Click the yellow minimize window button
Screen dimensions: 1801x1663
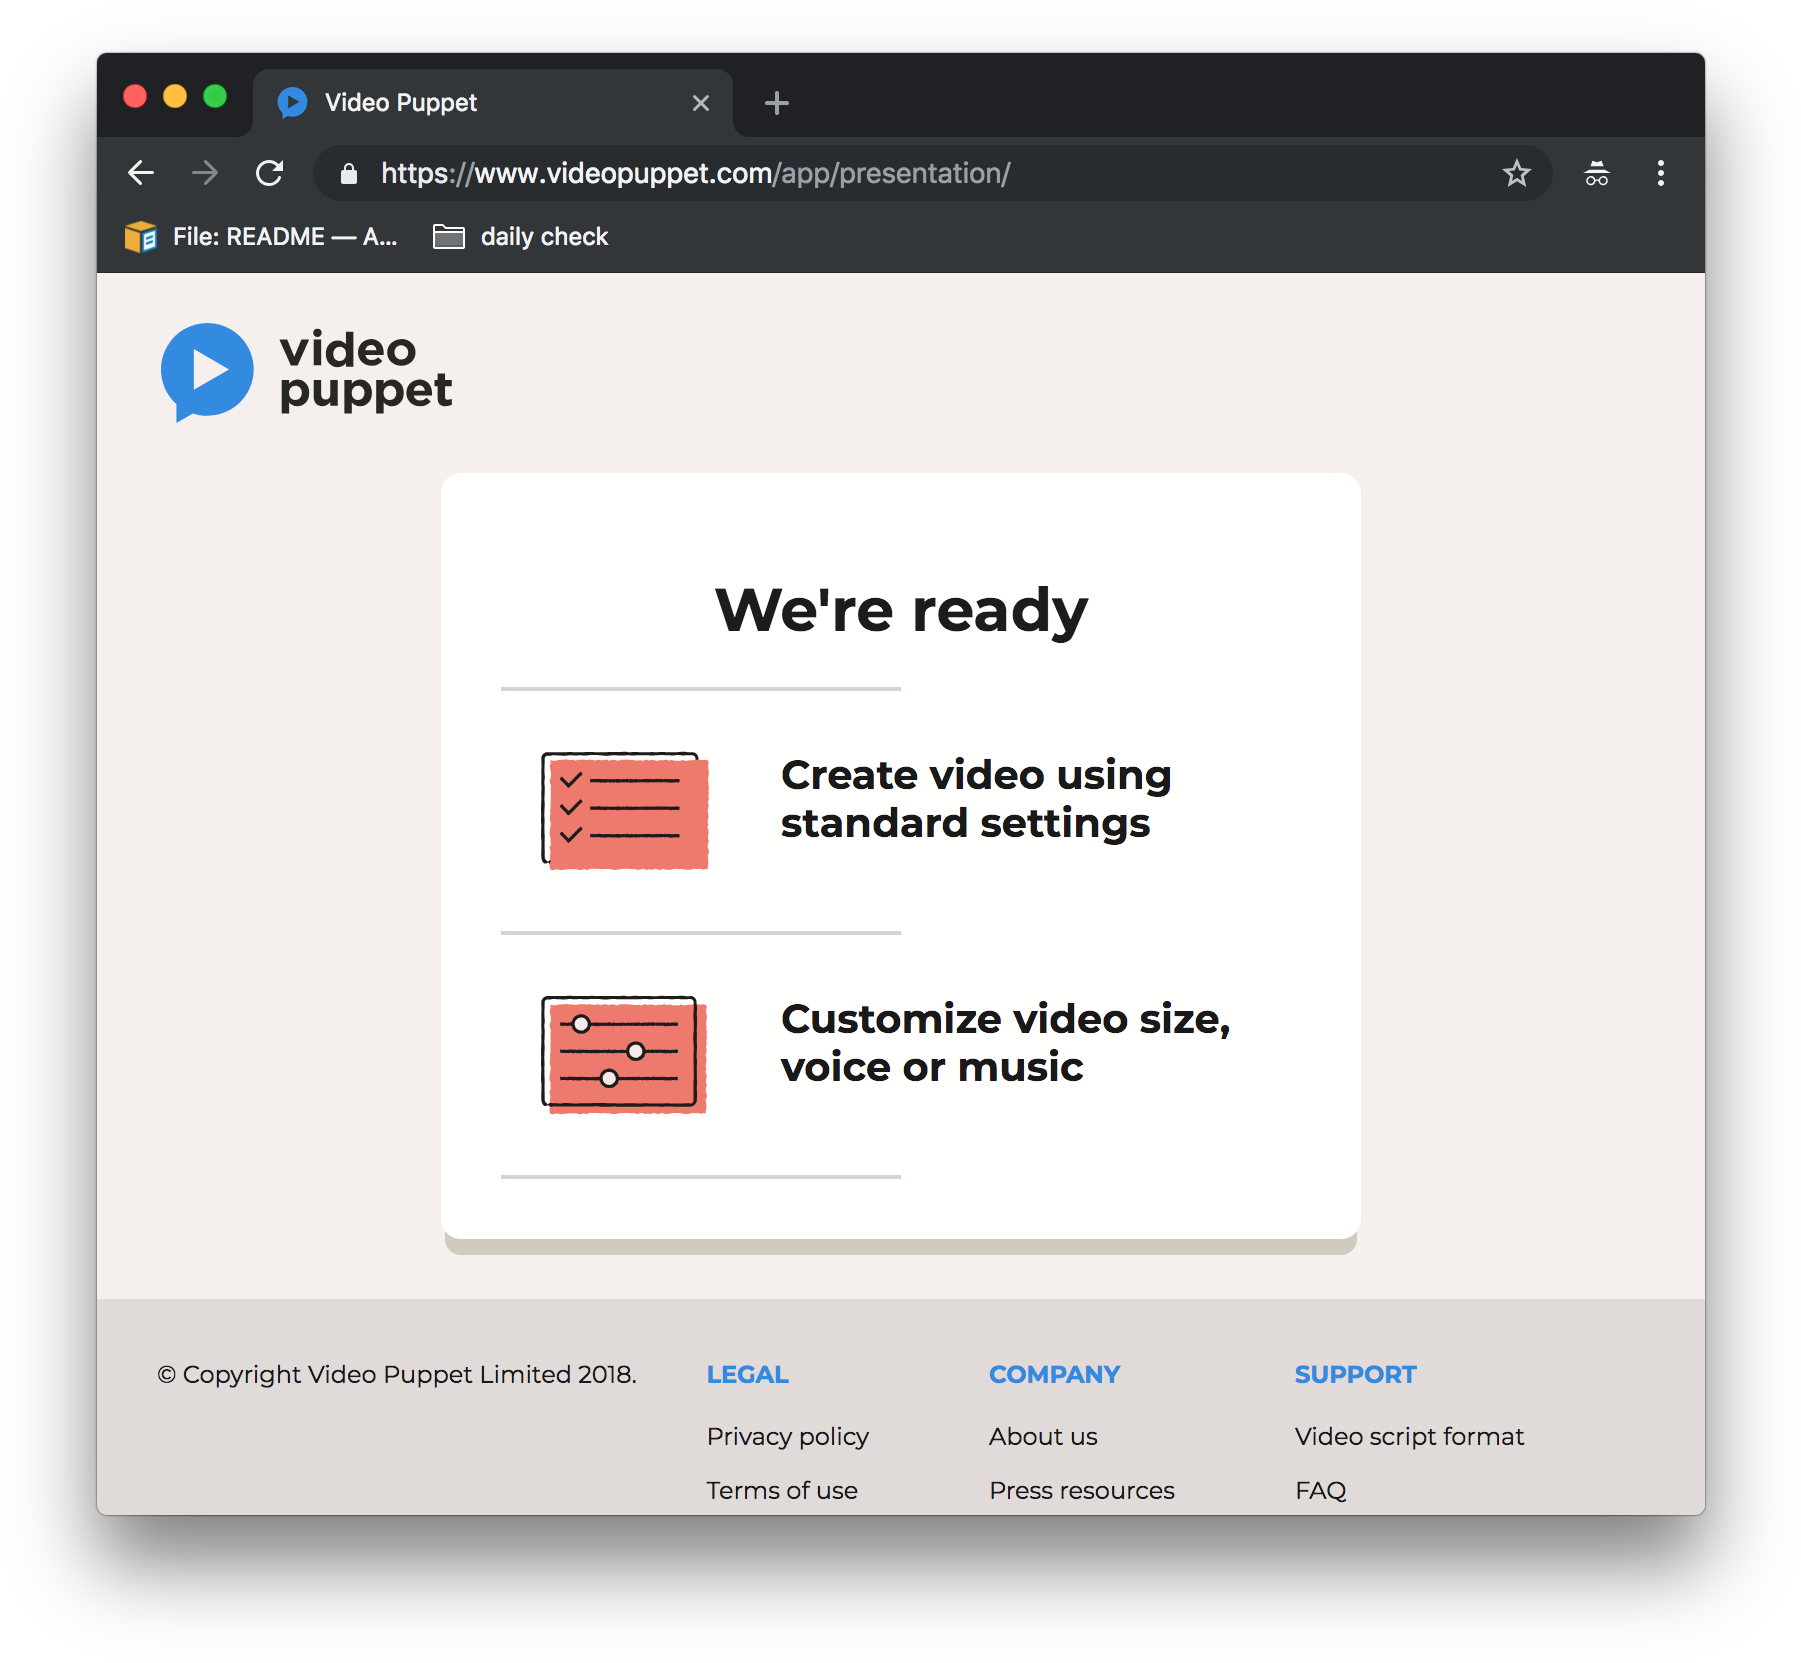point(175,96)
